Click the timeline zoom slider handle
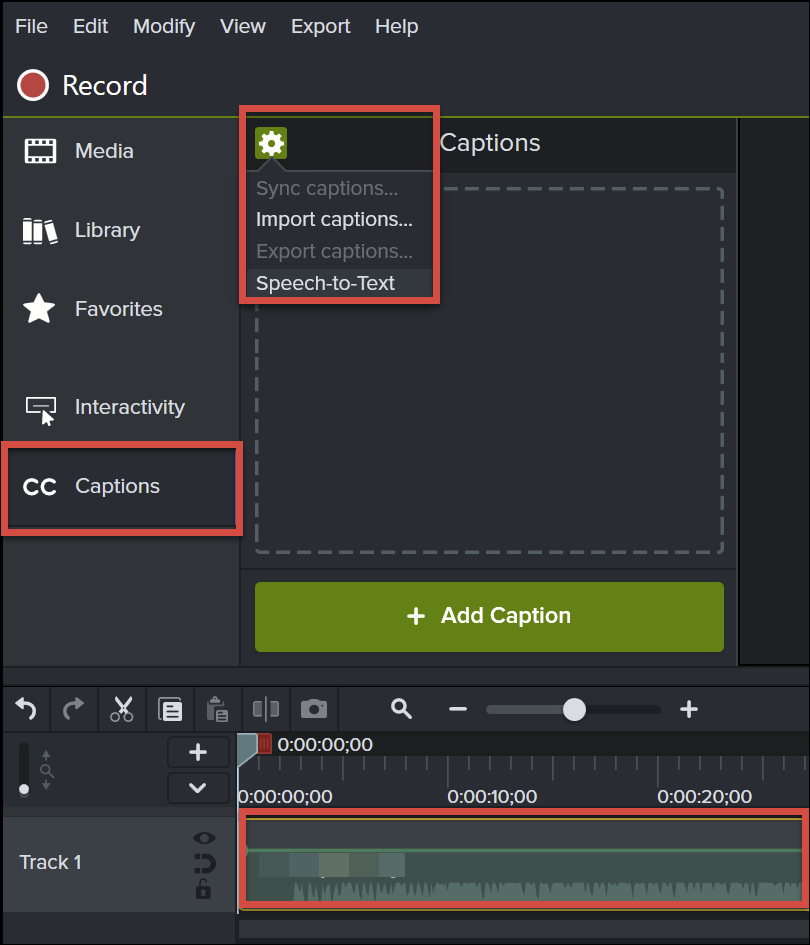Screen dimensions: 810x945 pos(574,709)
